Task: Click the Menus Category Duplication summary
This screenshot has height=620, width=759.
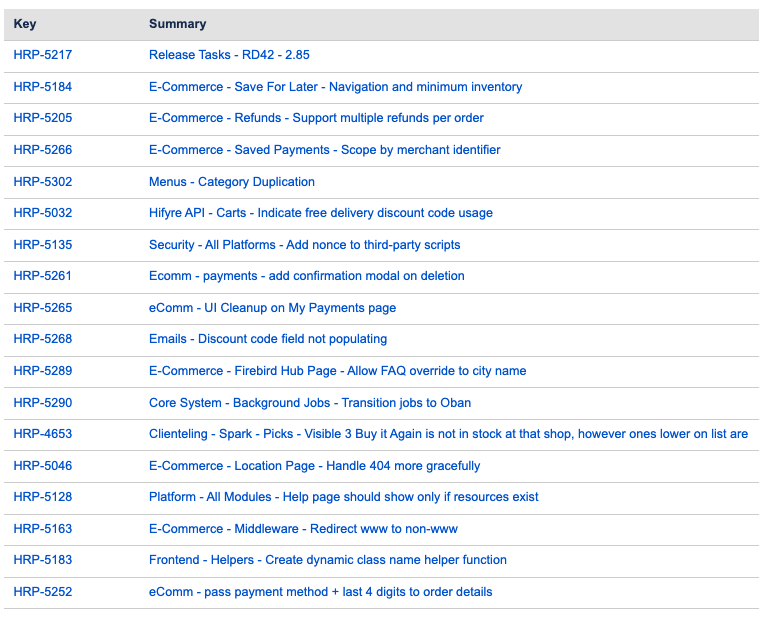Action: coord(231,182)
